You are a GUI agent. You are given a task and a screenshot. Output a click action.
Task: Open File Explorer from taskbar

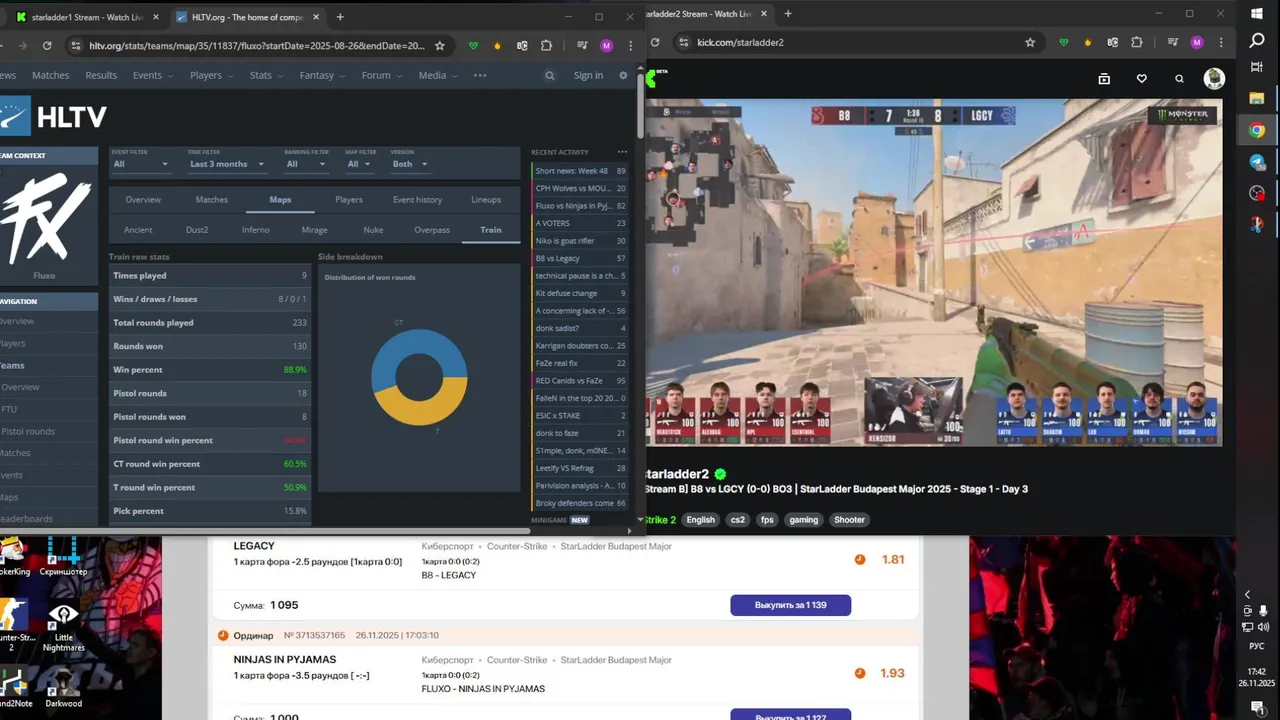pos(1257,98)
